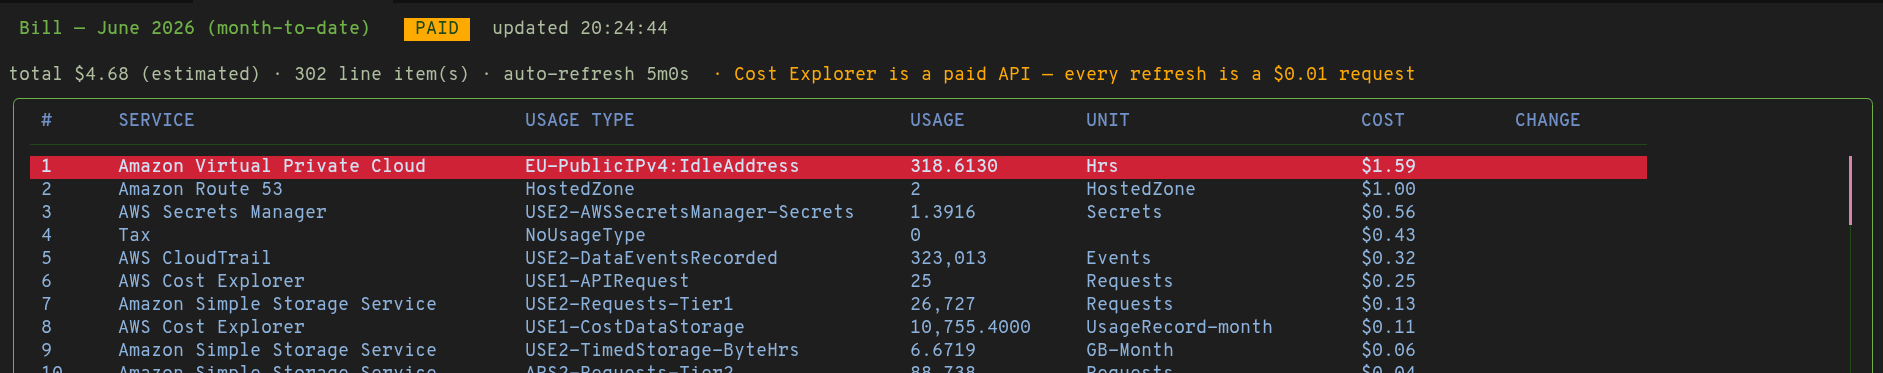Image resolution: width=1883 pixels, height=373 pixels.
Task: Click the $1.59 cost cell
Action: pos(1388,166)
